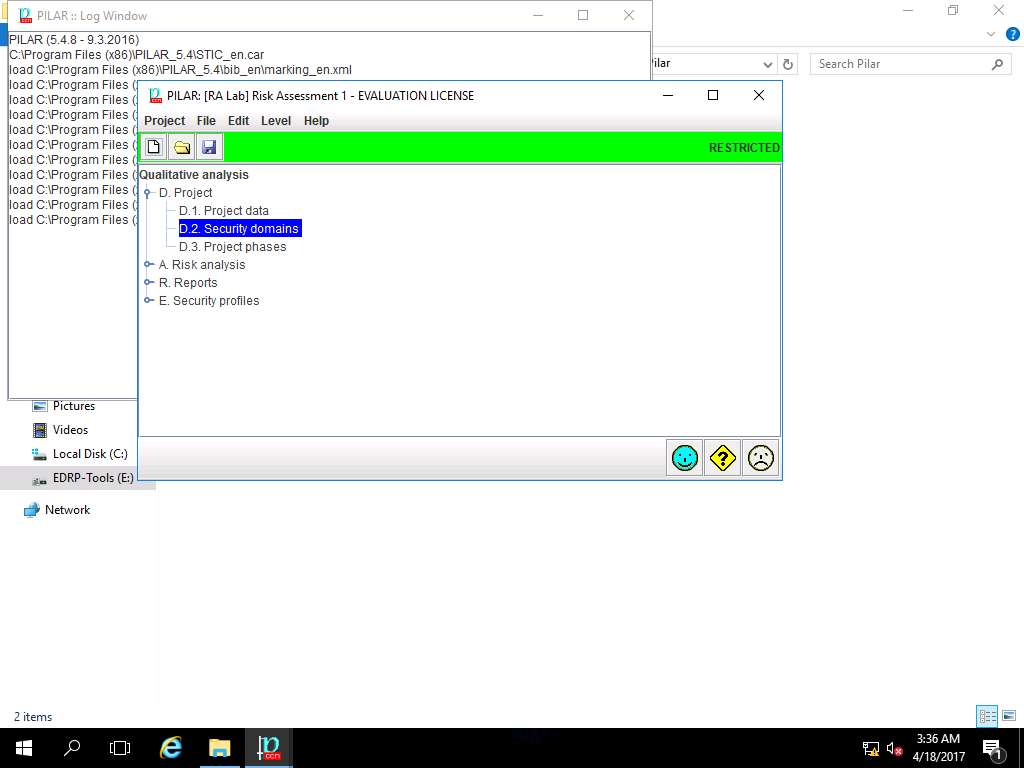The image size is (1024, 768).
Task: Click the PILAR icon in main window title bar
Action: point(155,95)
